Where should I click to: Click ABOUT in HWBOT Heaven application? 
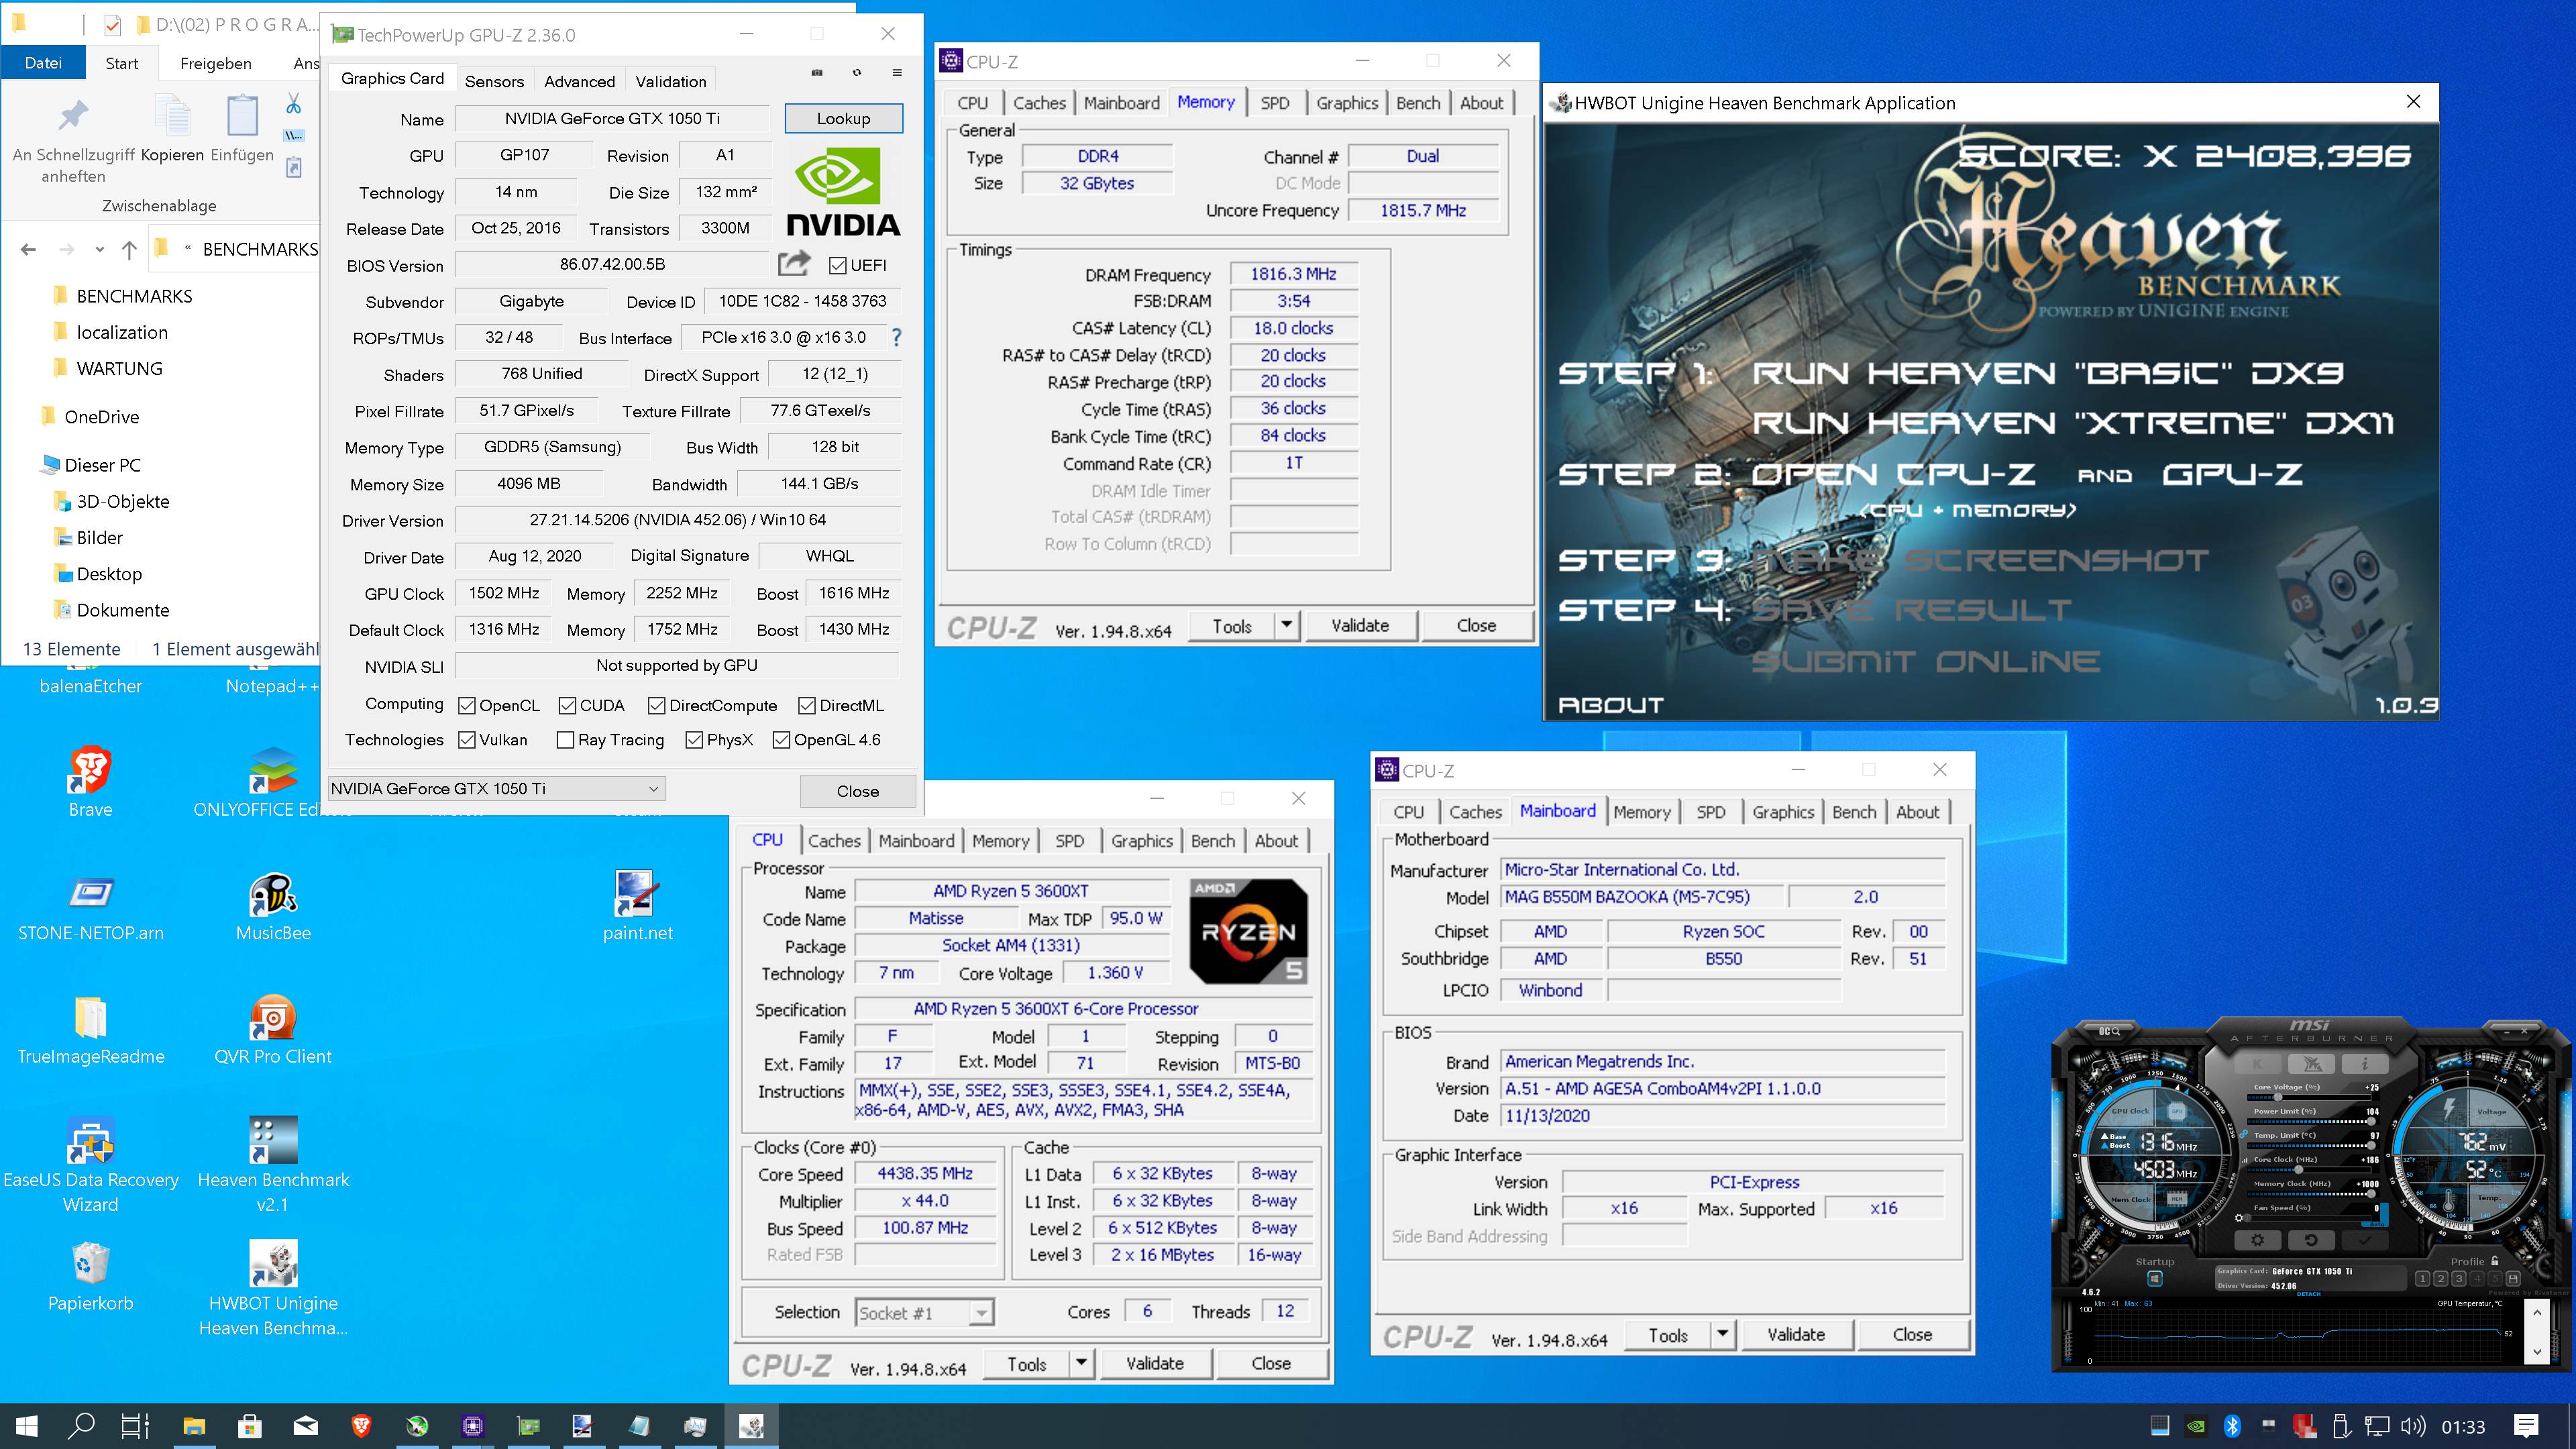pos(1610,704)
